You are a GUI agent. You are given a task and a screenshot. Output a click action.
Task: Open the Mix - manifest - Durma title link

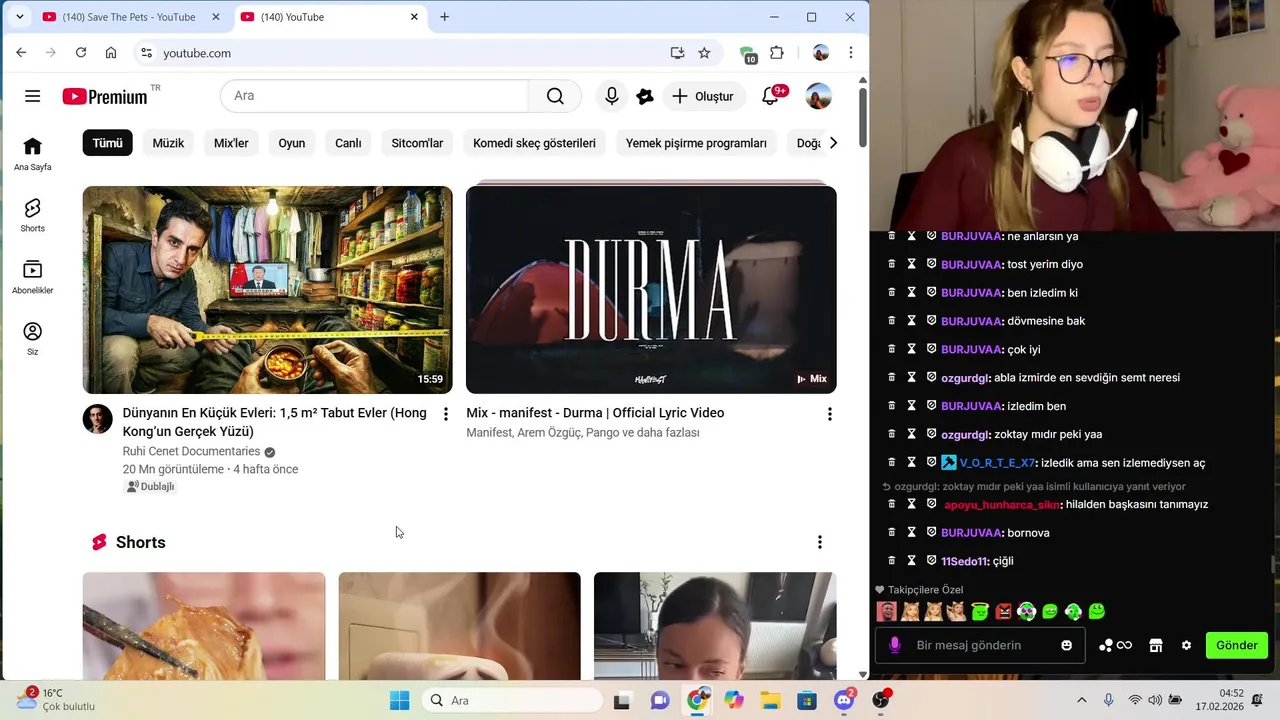coord(595,413)
